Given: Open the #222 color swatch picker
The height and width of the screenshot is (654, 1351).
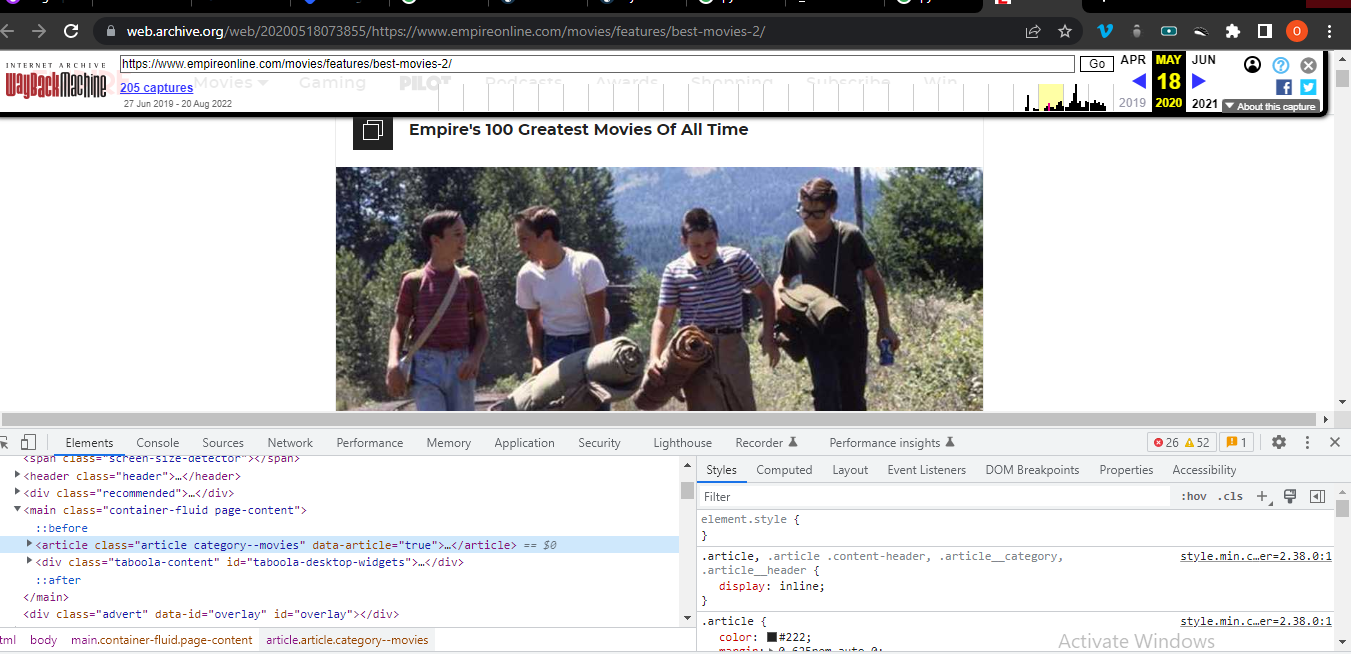Looking at the screenshot, I should tap(772, 637).
